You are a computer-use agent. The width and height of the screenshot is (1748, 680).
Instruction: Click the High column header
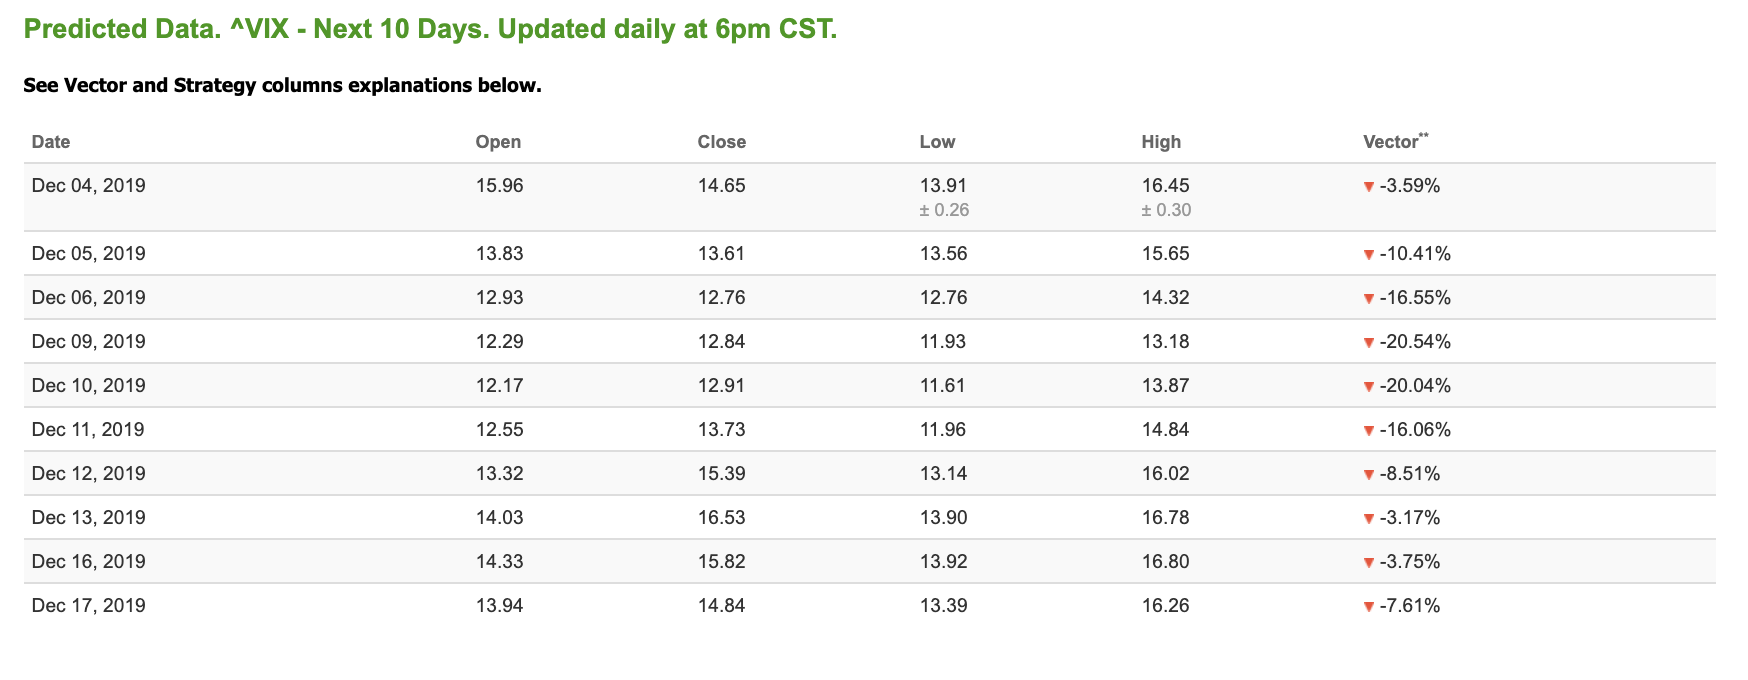1161,142
